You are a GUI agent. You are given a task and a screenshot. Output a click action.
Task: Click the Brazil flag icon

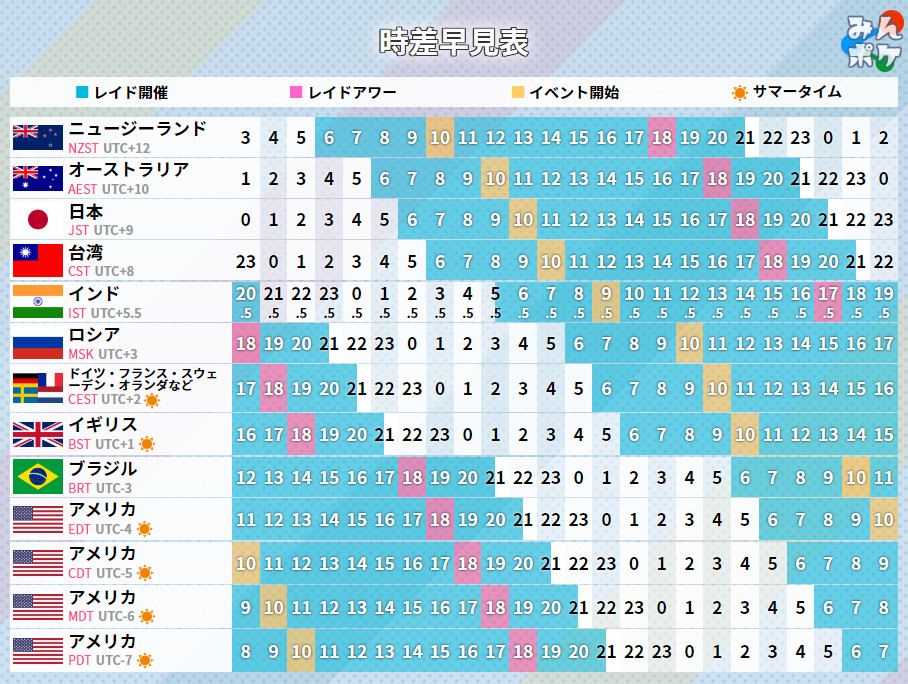coord(38,477)
